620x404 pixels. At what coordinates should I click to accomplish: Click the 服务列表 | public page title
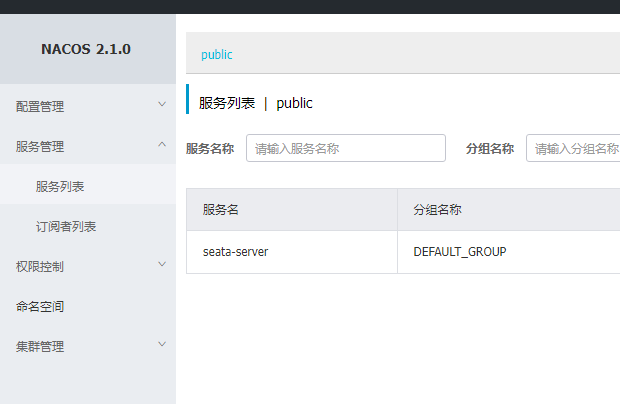pyautogui.click(x=256, y=103)
